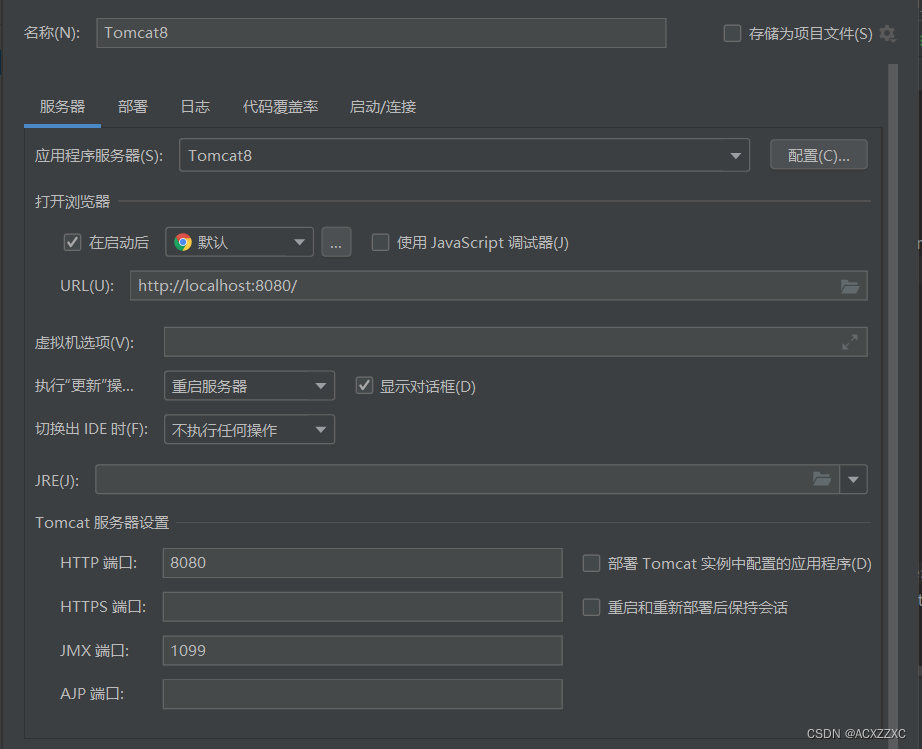Viewport: 922px width, 749px height.
Task: Enable 使用 JavaScript 调试器(J) checkbox
Action: coord(380,242)
